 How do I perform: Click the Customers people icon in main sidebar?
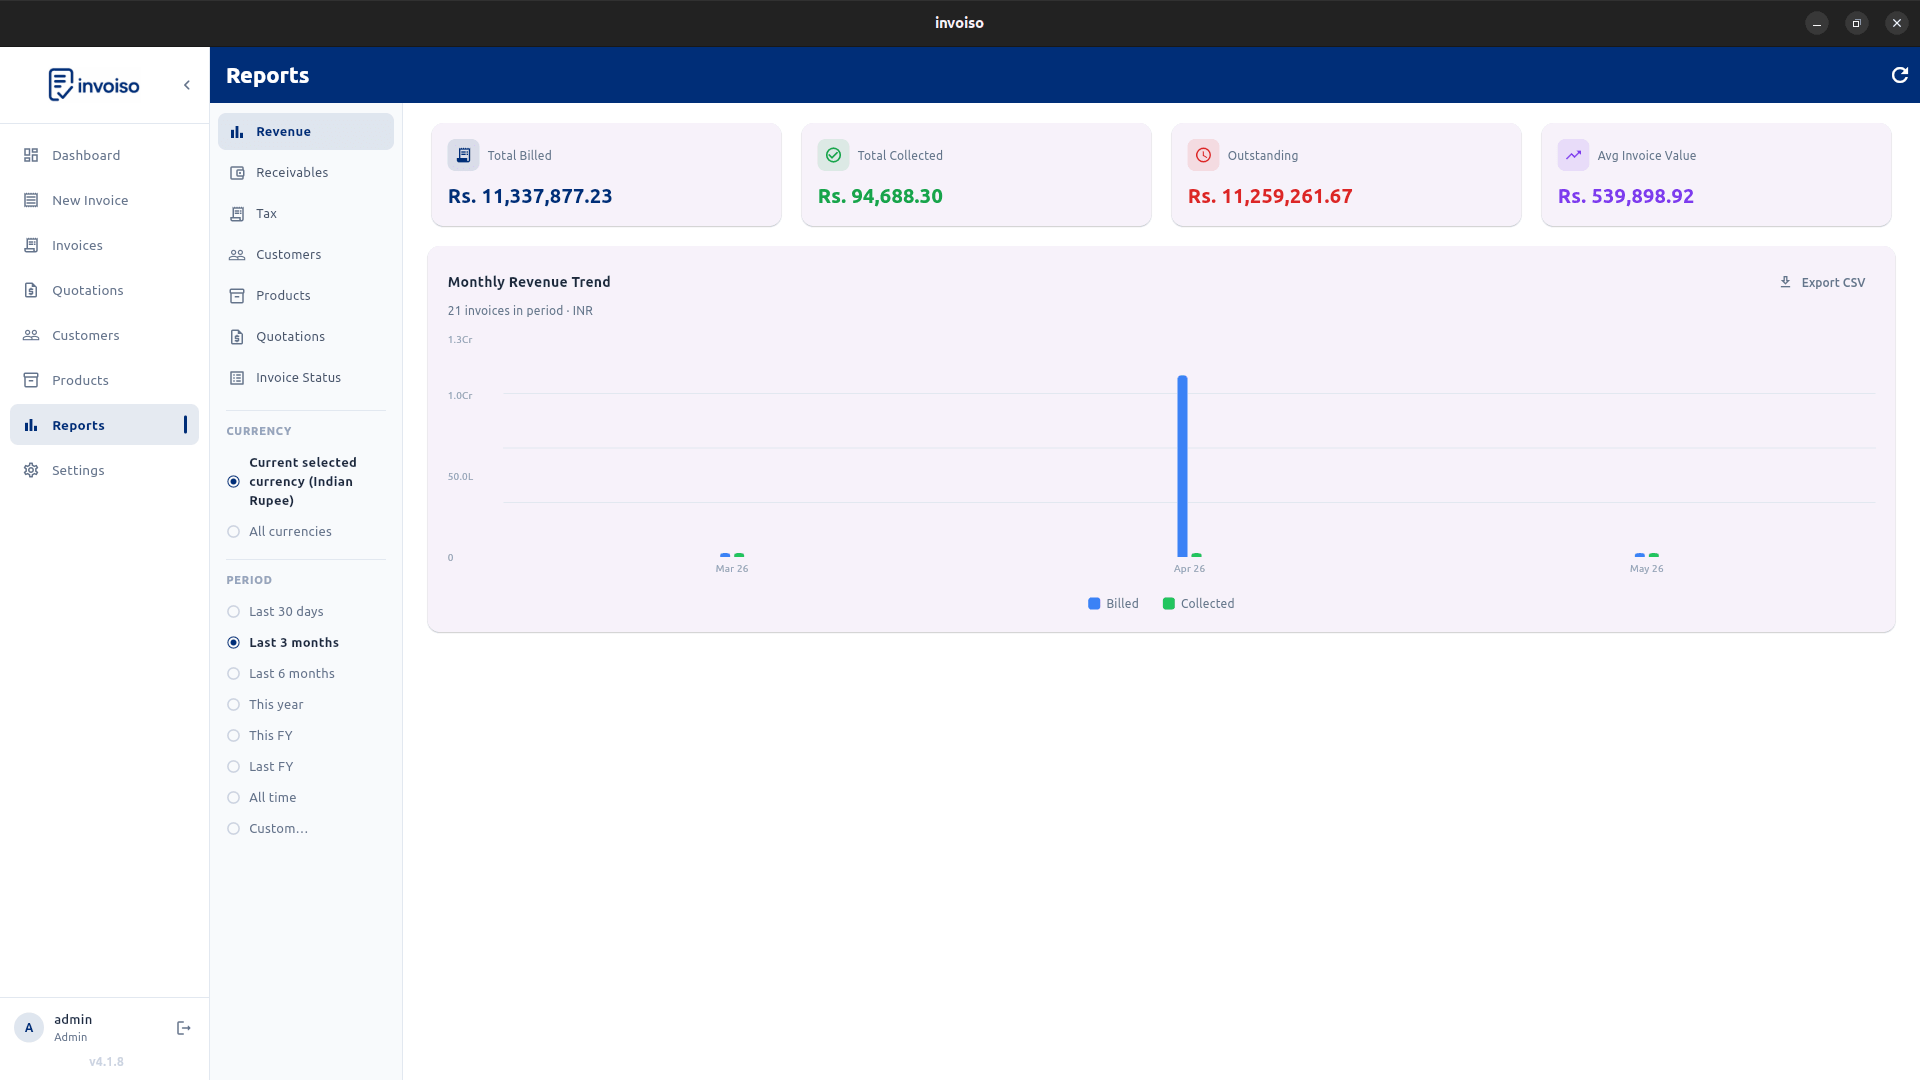[x=31, y=335]
